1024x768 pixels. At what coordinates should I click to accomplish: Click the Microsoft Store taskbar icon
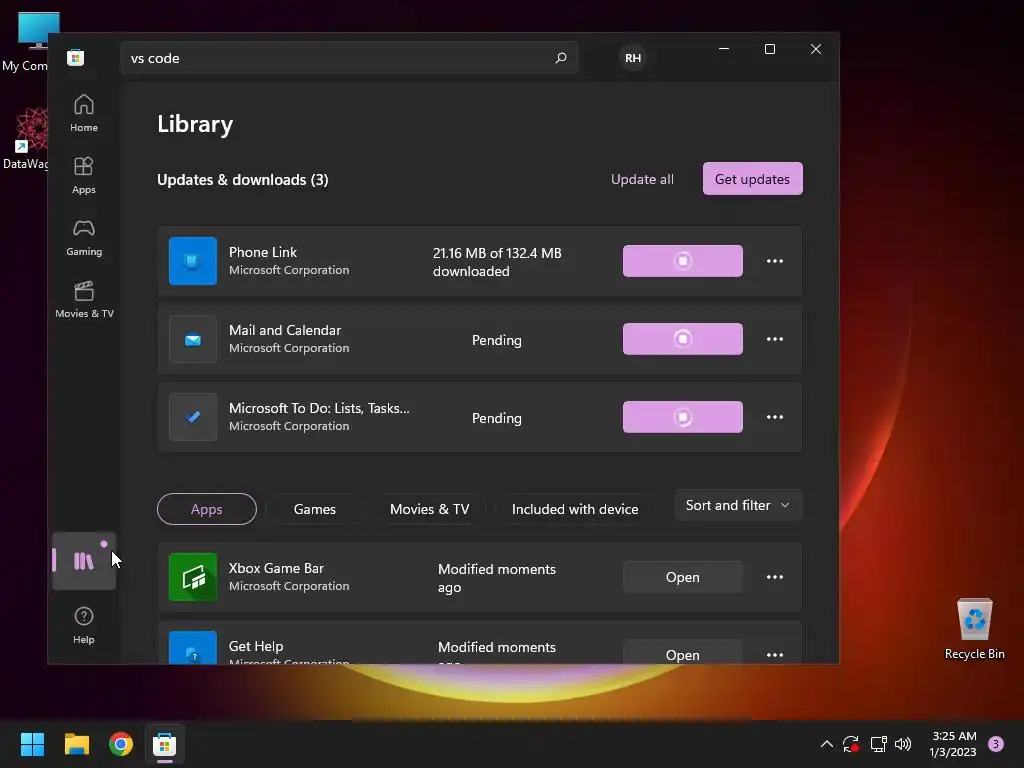click(165, 744)
